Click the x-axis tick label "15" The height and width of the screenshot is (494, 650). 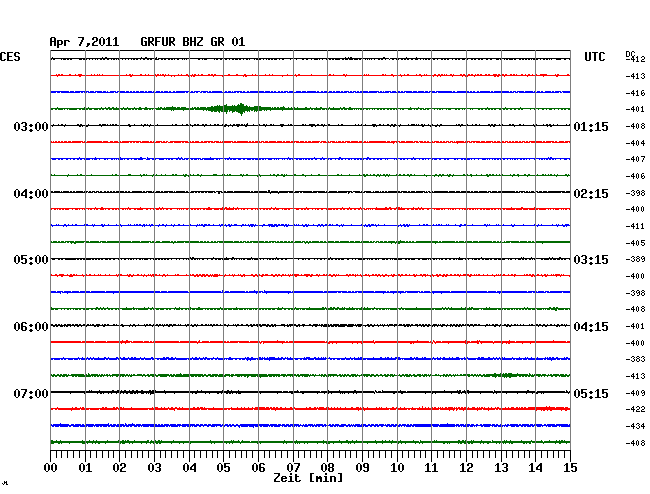570,468
